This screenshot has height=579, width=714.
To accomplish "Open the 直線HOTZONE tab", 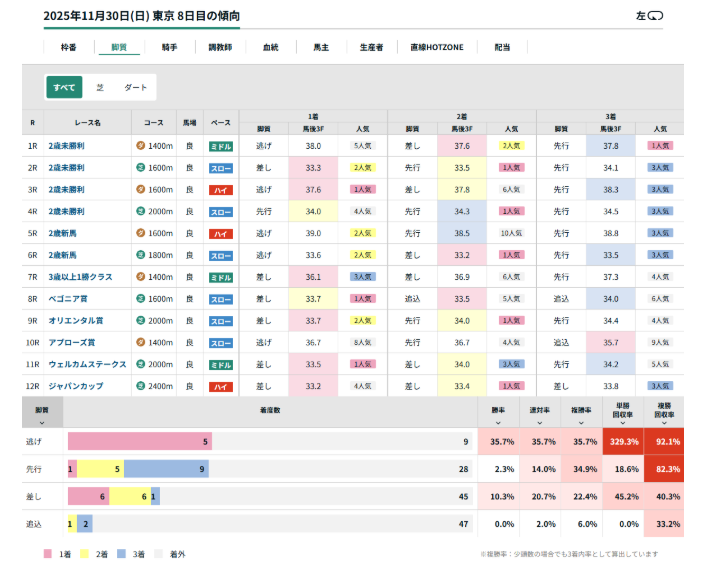I will pyautogui.click(x=437, y=47).
